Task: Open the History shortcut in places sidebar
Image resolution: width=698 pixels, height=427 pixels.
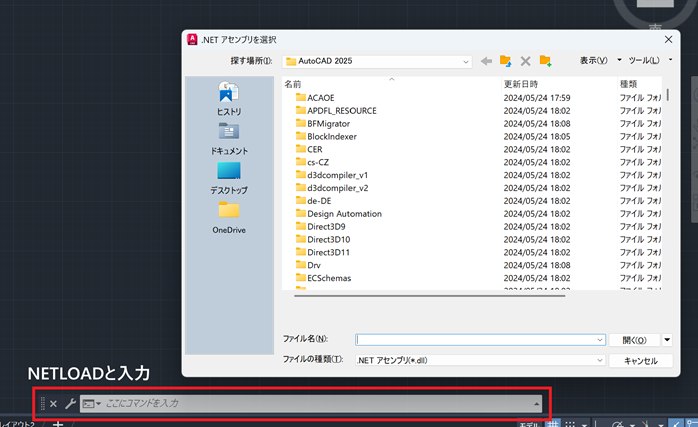Action: [229, 98]
